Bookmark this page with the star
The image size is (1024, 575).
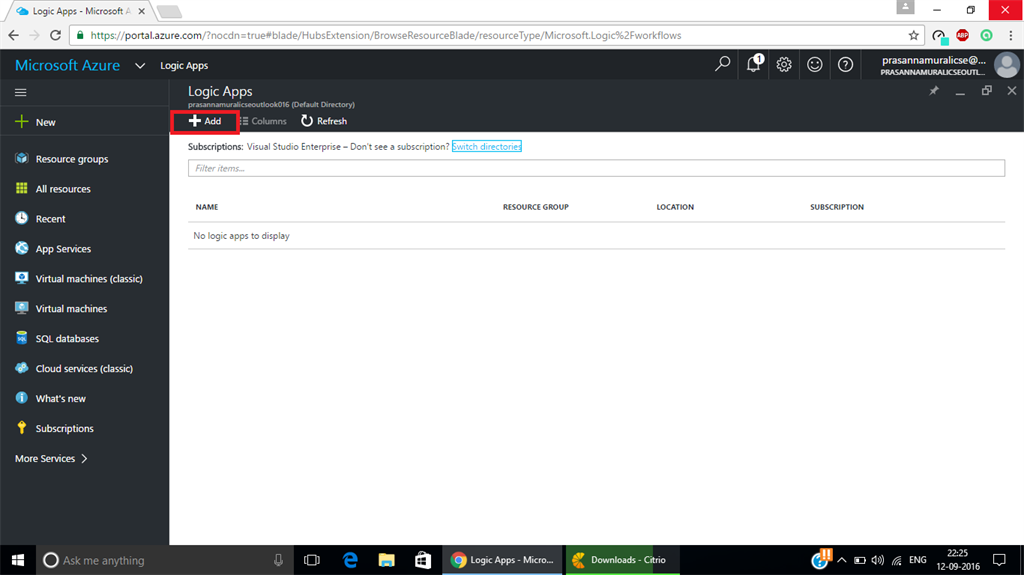point(913,35)
